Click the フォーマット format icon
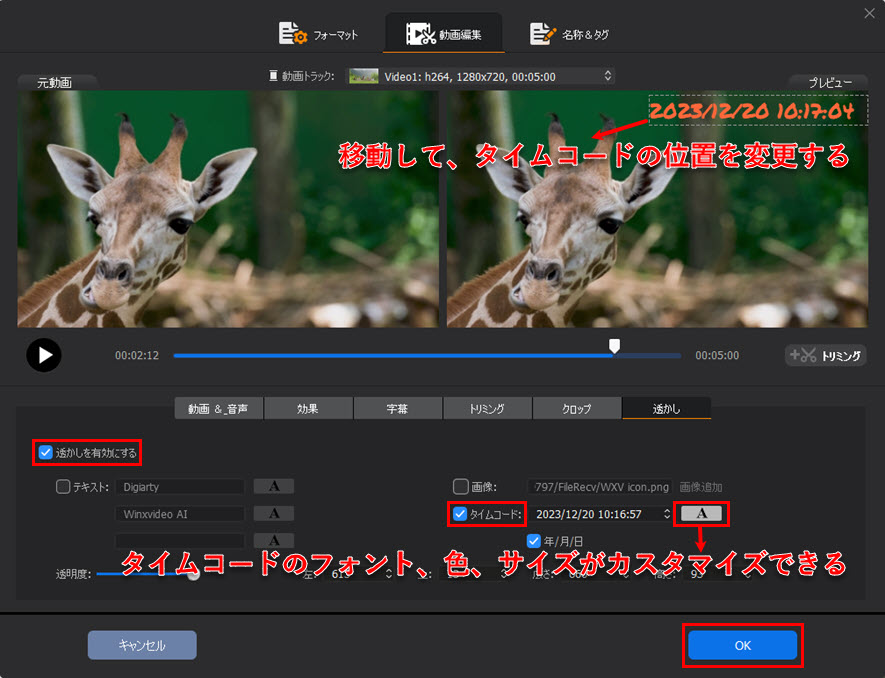The image size is (885, 678). coord(293,34)
